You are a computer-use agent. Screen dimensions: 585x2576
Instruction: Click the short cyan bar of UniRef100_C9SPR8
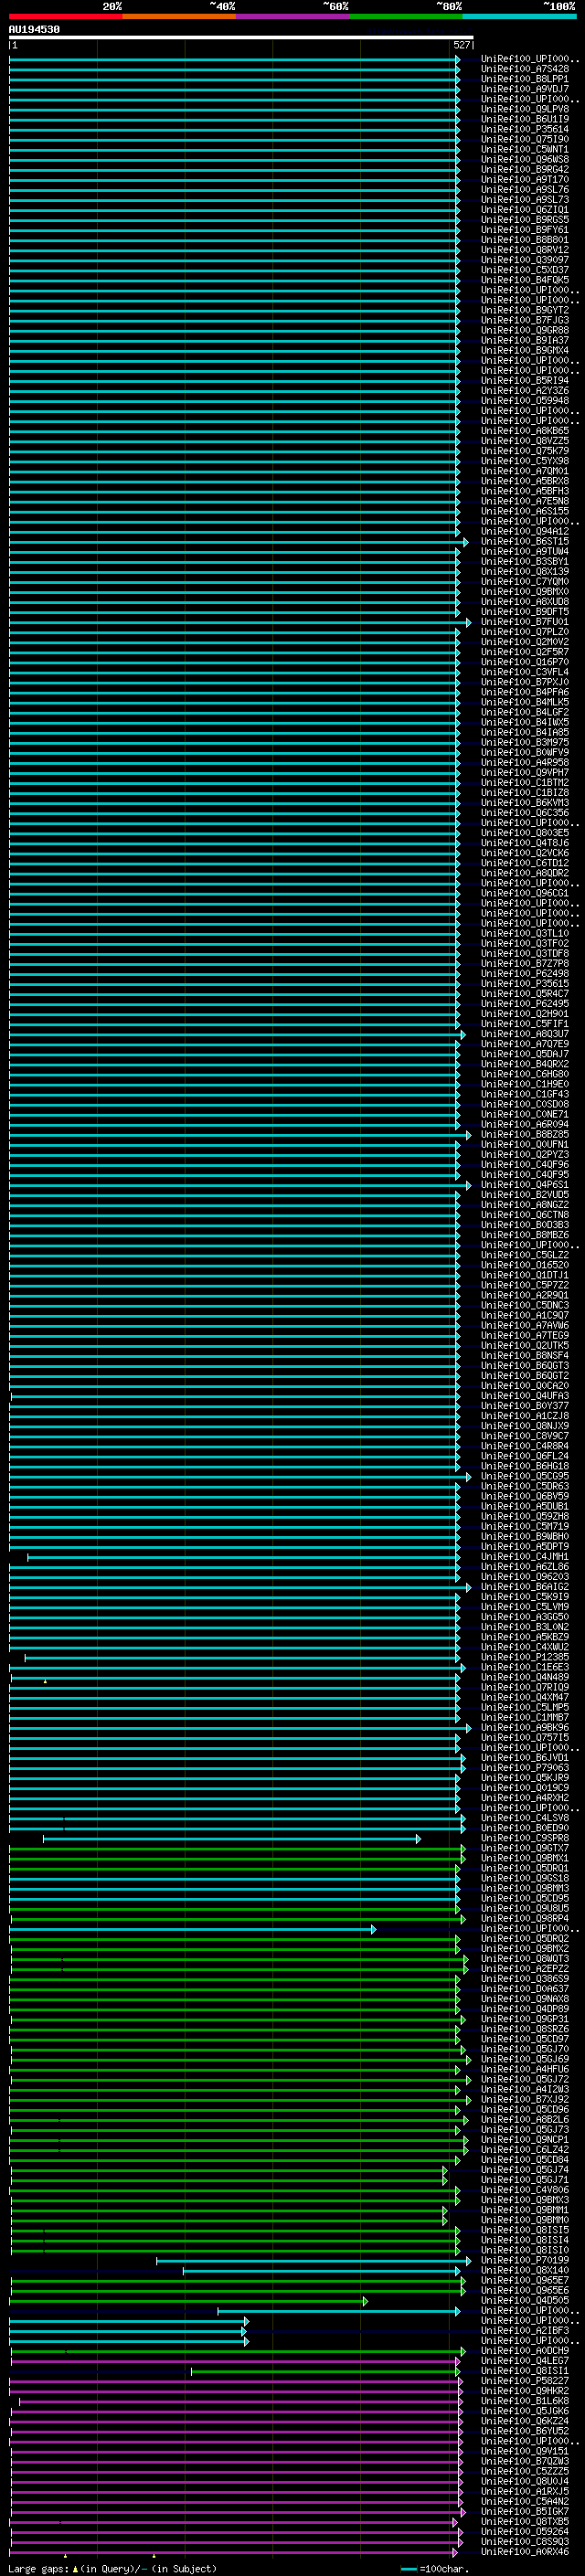click(x=232, y=1839)
